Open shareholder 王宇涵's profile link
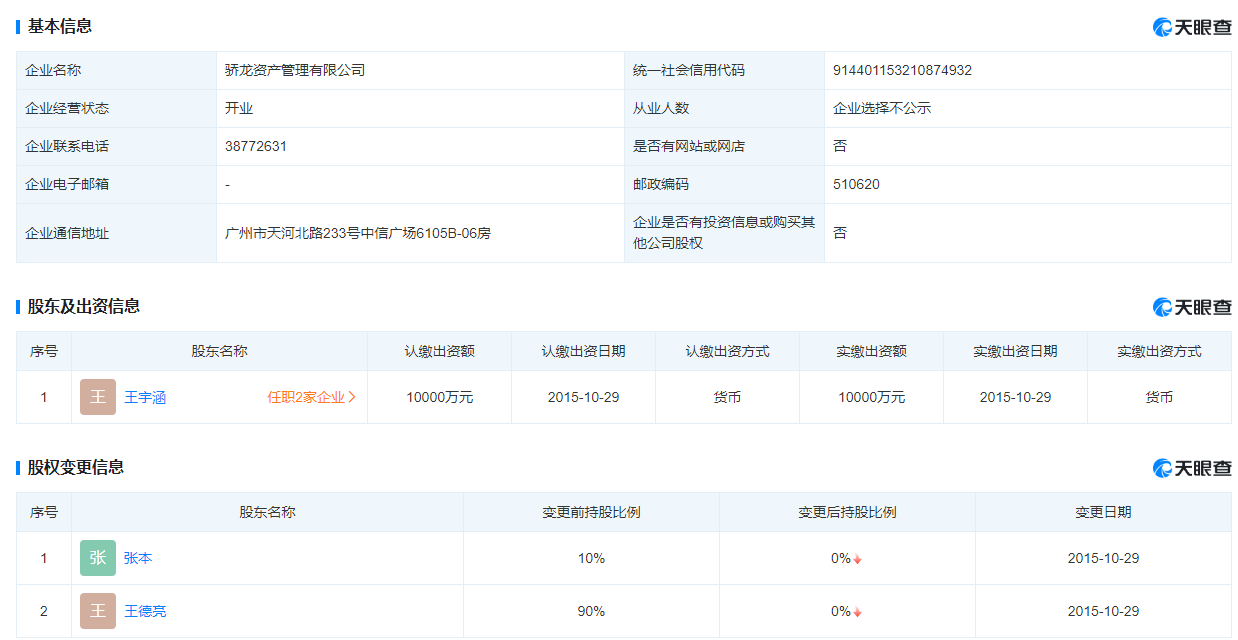Viewport: 1238px width, 640px height. [145, 397]
